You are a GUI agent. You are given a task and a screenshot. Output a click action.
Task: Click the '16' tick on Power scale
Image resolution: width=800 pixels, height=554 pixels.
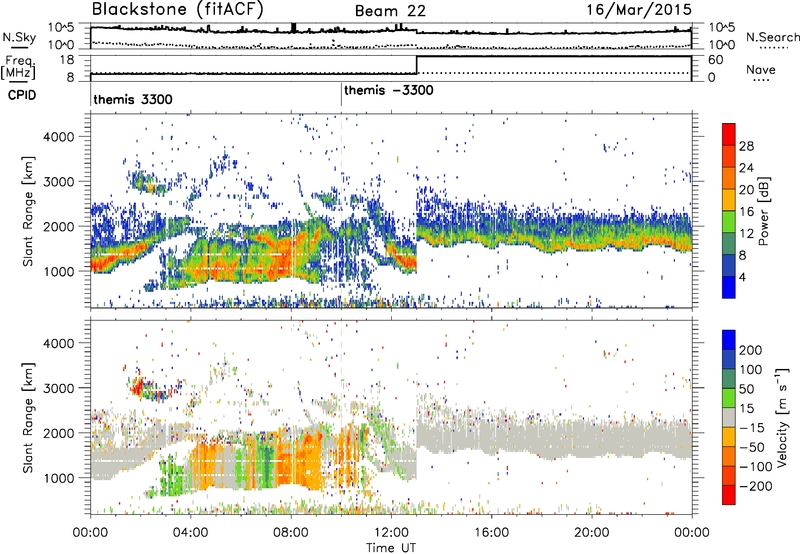coord(746,212)
